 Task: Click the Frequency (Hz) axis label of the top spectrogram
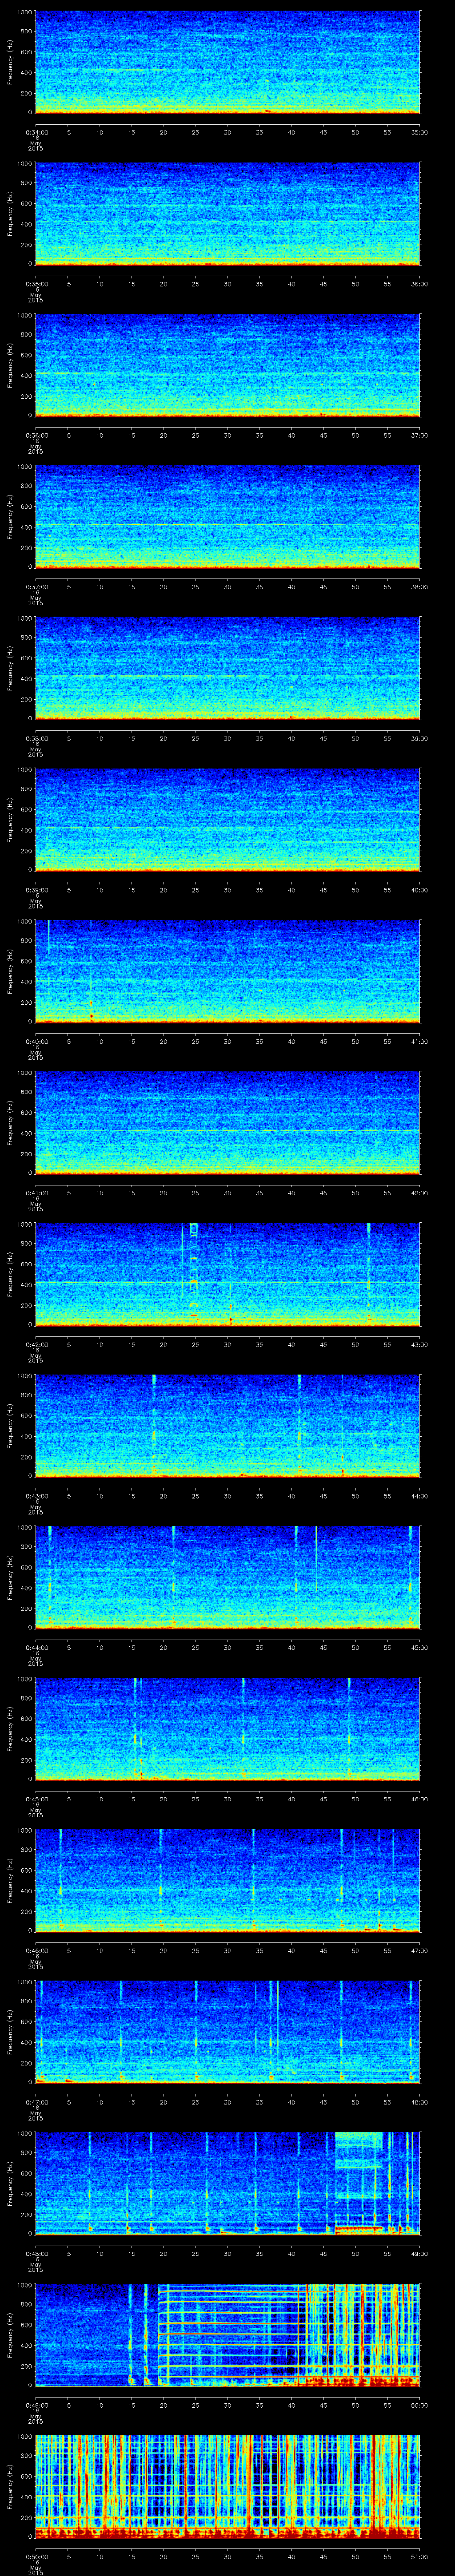click(x=10, y=62)
